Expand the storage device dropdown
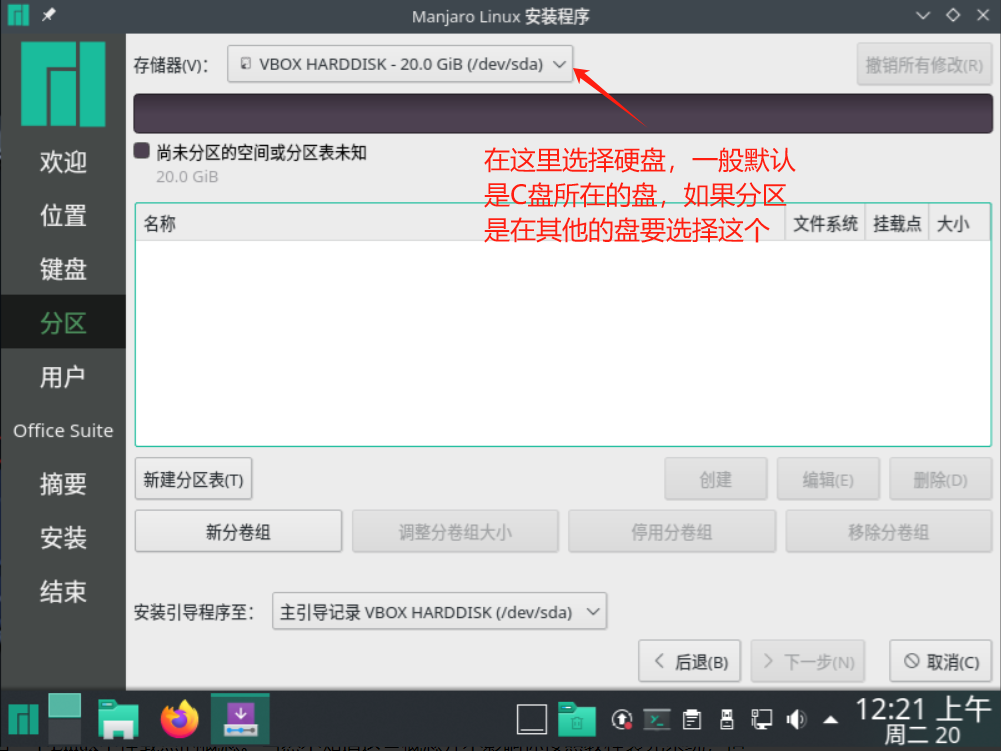The image size is (1001, 751). 400,64
